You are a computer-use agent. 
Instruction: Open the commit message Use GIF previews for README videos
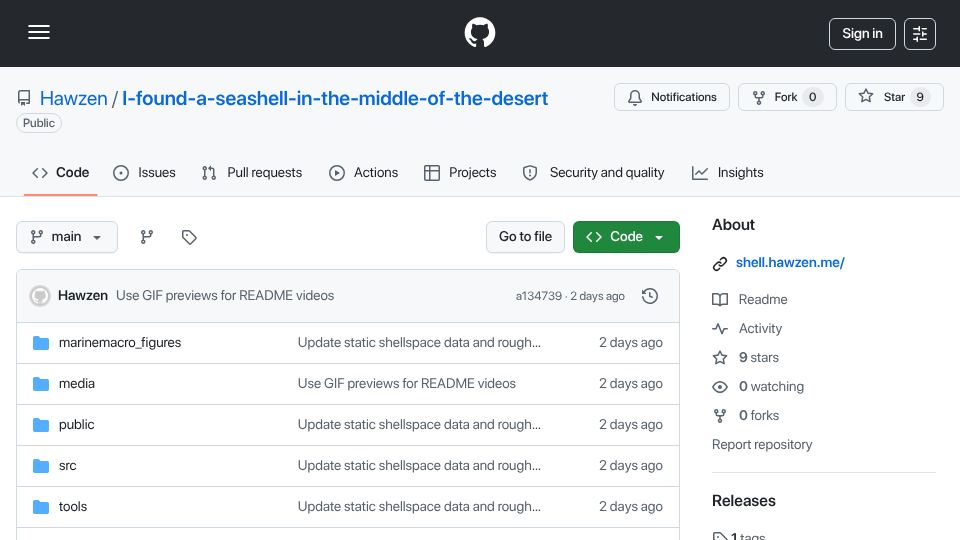pos(225,296)
